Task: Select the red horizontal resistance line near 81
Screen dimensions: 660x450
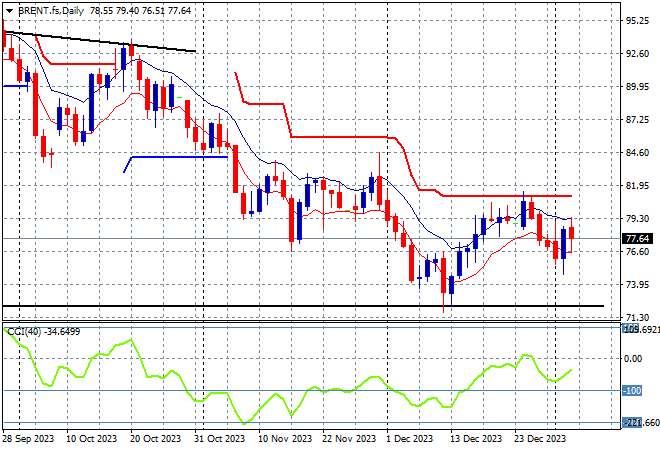Action: click(x=507, y=196)
